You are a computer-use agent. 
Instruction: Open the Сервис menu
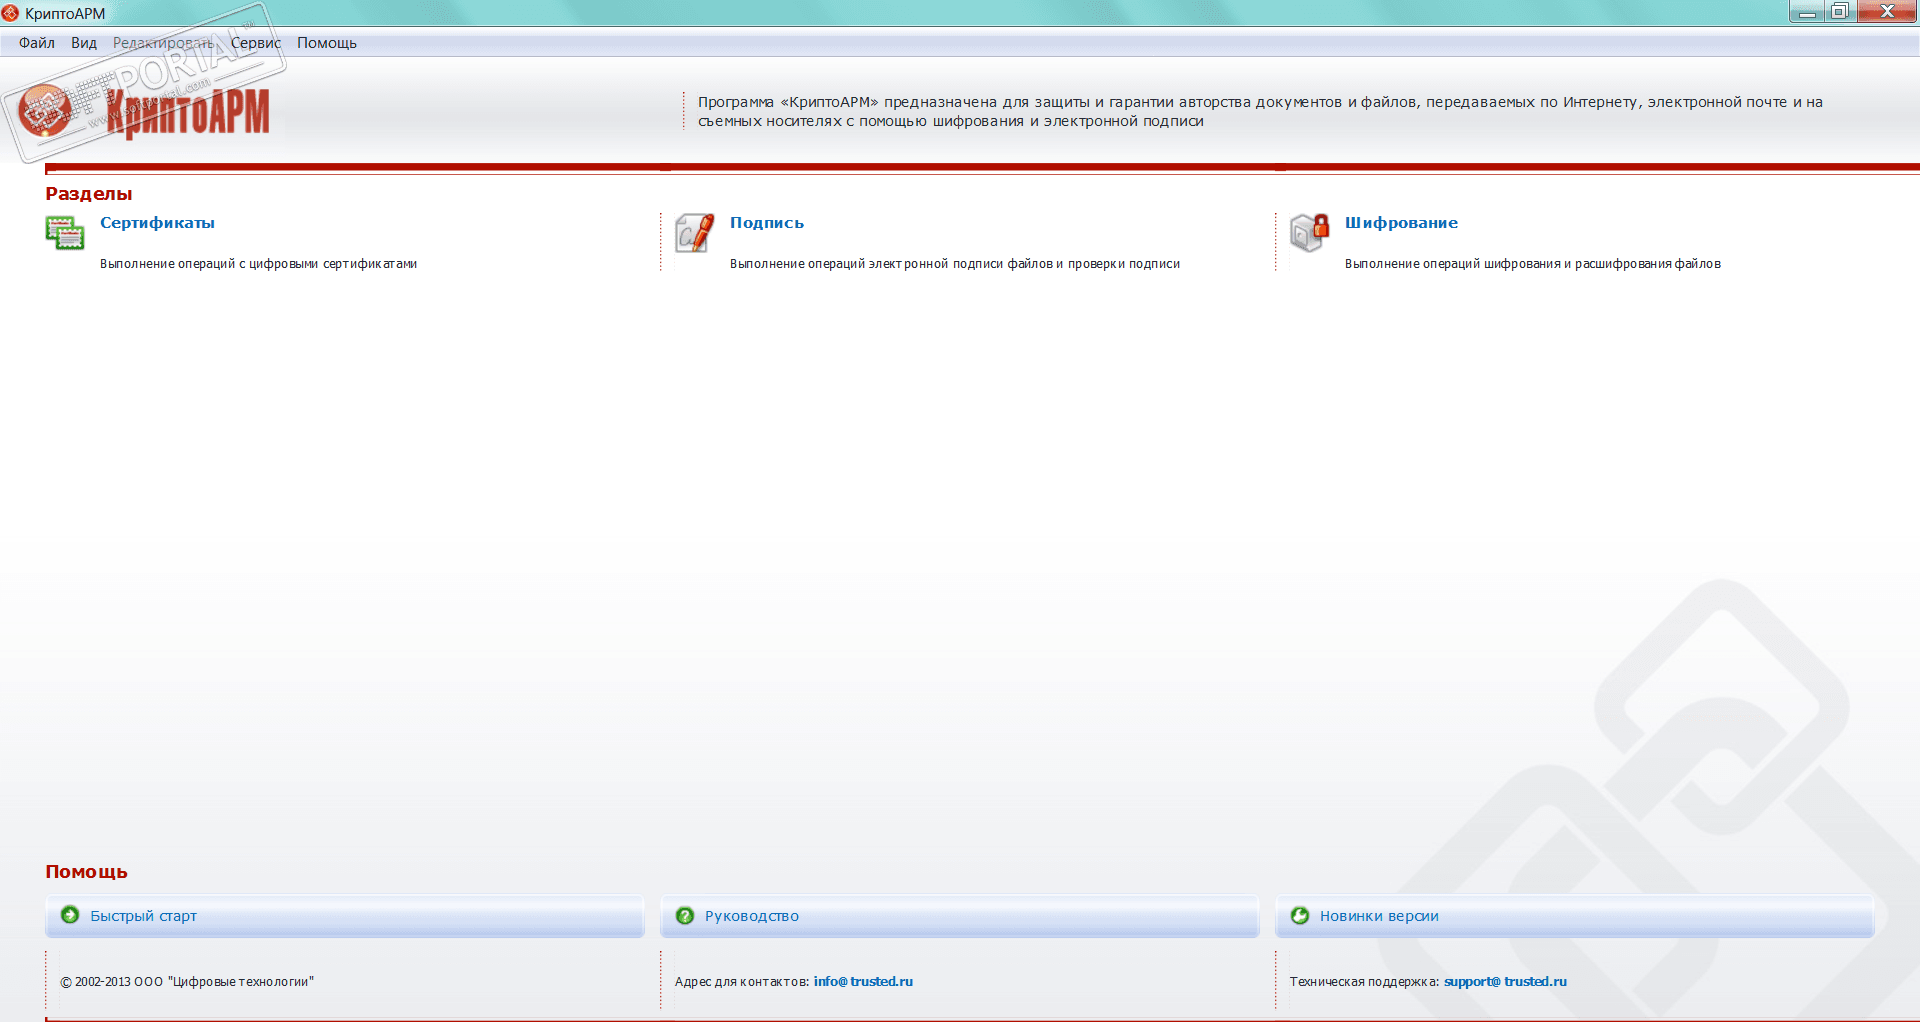tap(256, 43)
